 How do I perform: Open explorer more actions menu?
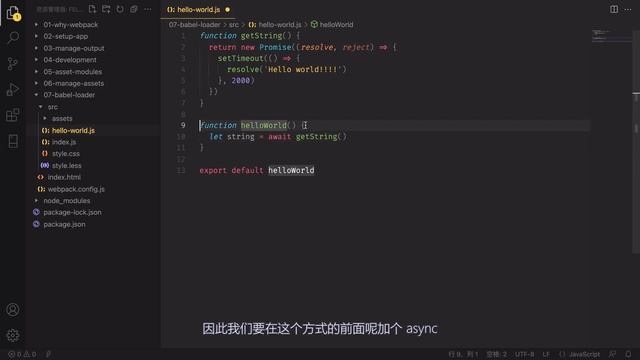(x=148, y=9)
